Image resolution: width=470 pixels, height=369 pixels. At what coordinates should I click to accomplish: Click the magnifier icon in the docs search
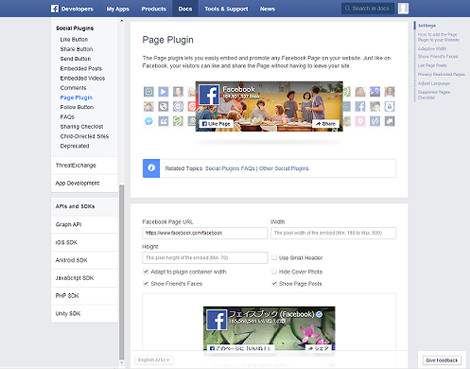click(x=347, y=9)
